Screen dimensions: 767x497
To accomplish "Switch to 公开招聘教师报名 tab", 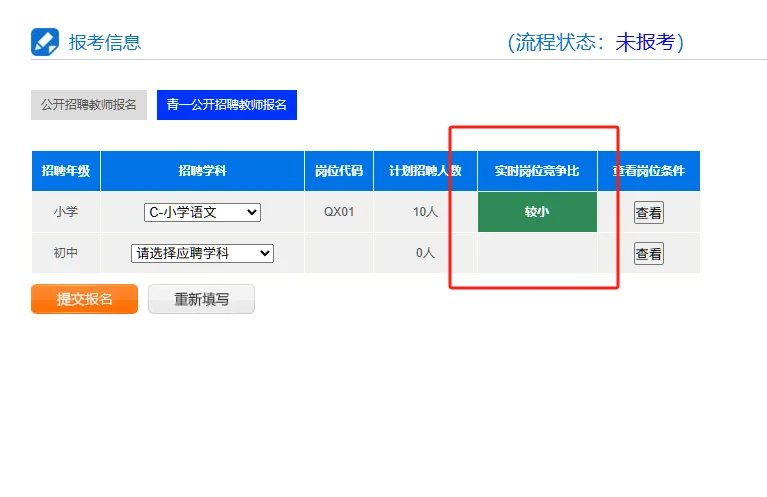I will [x=89, y=105].
